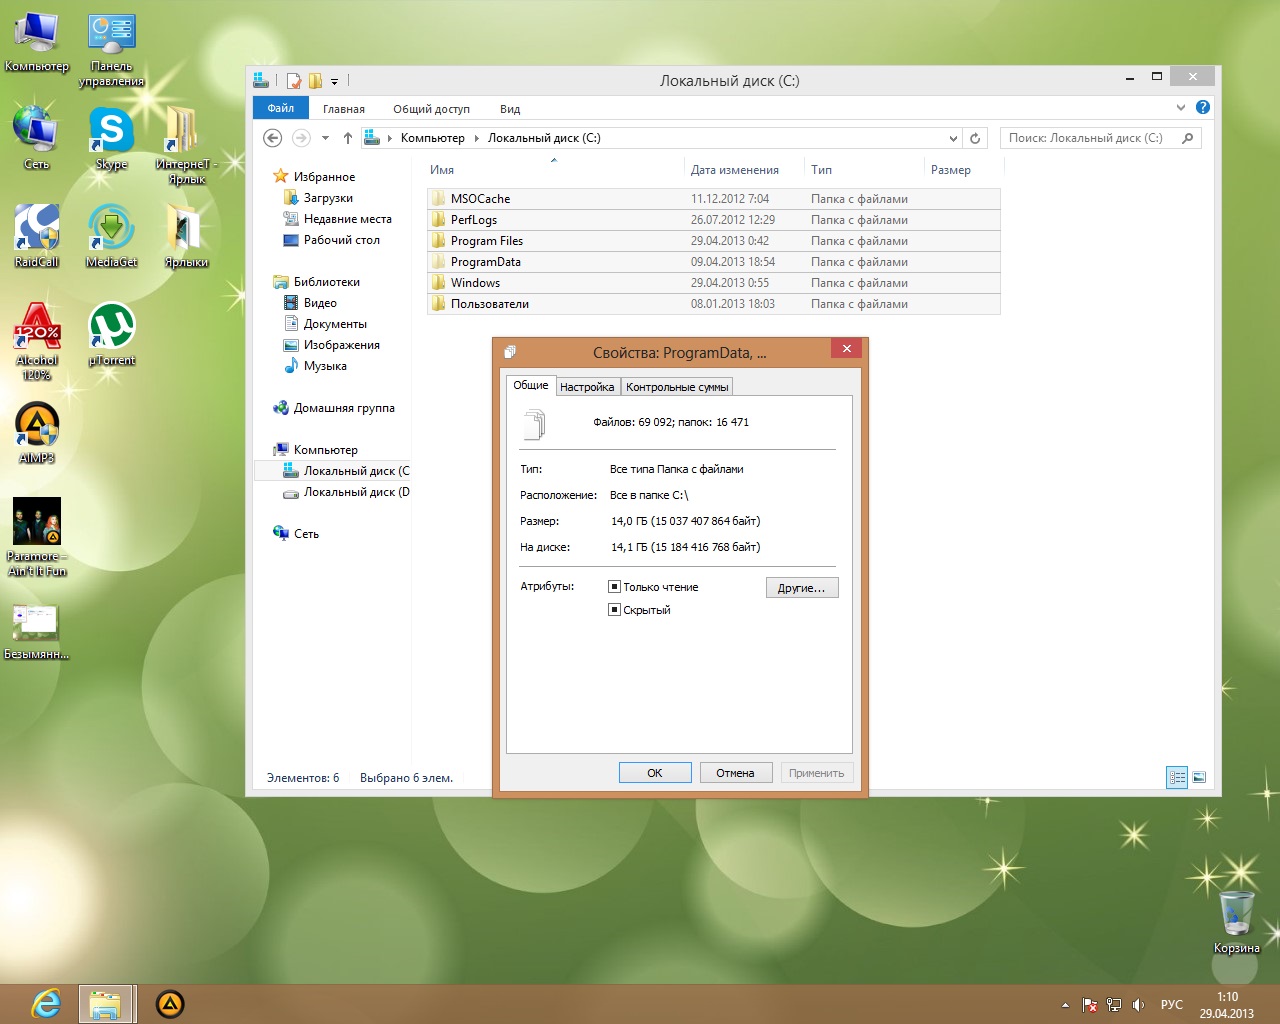Switch to large thumbnails view in status bar
The width and height of the screenshot is (1280, 1024).
1199,777
